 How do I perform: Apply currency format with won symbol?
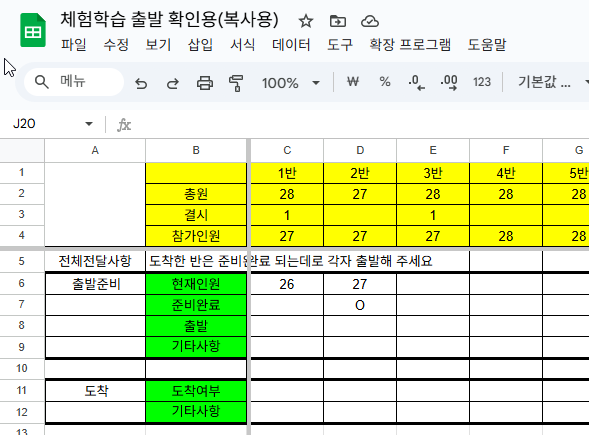click(x=353, y=82)
